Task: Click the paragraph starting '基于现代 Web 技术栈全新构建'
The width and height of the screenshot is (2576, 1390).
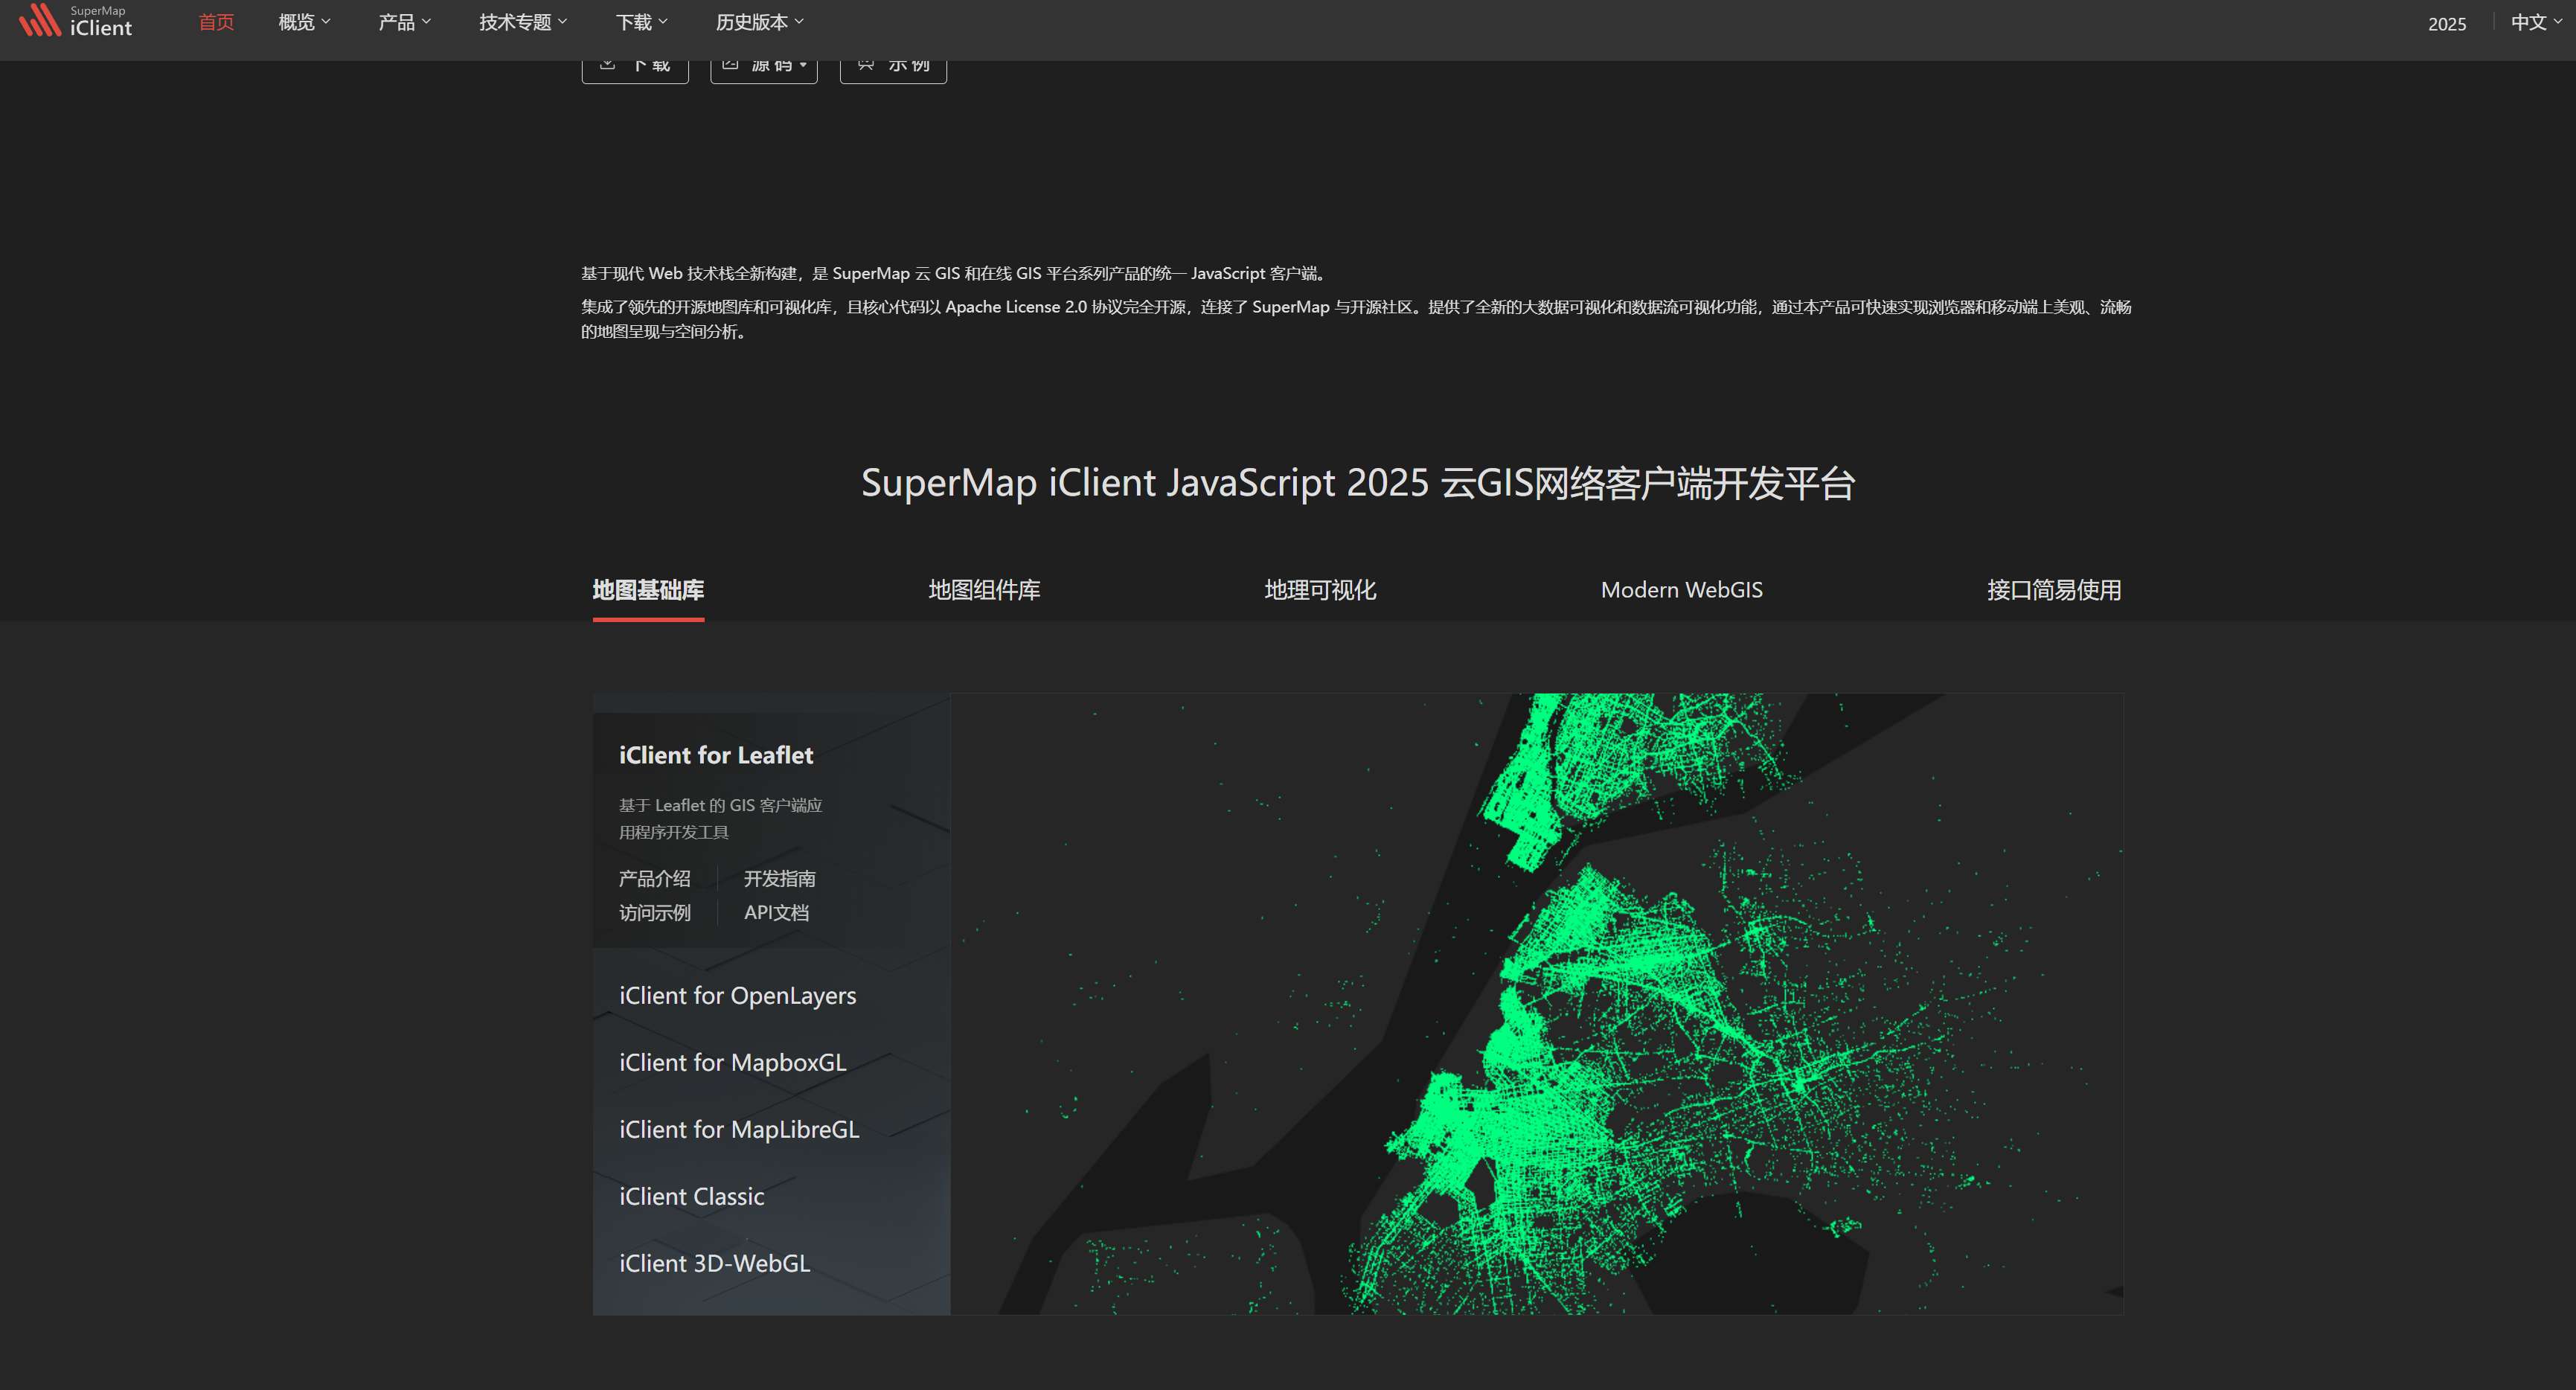Action: [955, 273]
